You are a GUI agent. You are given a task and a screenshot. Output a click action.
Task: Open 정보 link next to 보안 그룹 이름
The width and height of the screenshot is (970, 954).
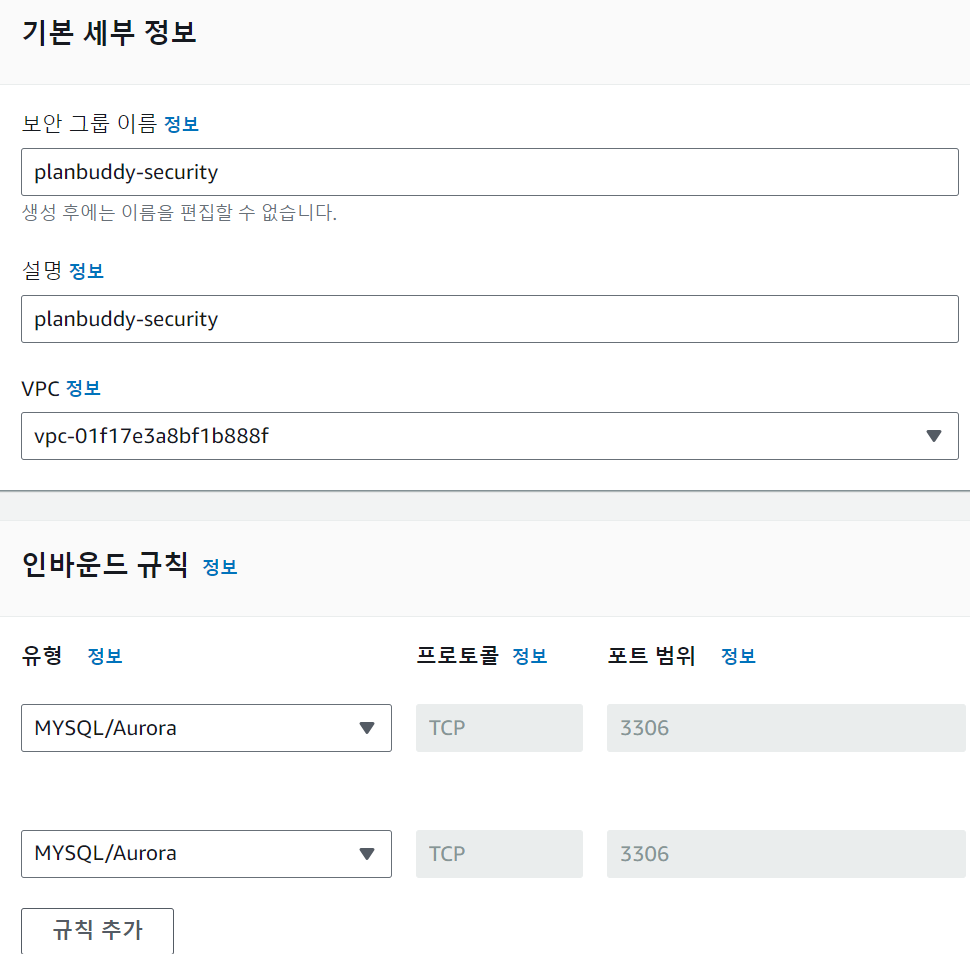point(181,124)
